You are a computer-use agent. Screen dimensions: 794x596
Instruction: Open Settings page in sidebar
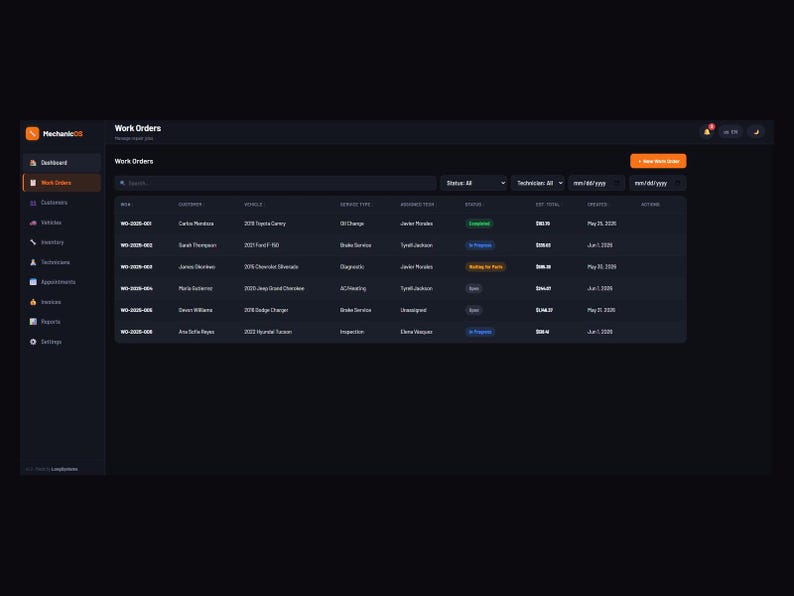tap(62, 342)
